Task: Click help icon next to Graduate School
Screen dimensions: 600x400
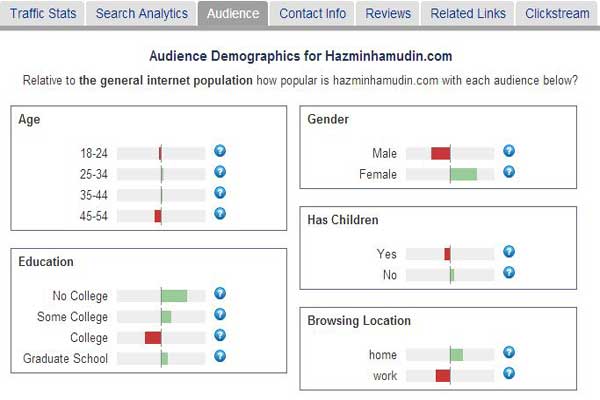Action: pyautogui.click(x=220, y=356)
